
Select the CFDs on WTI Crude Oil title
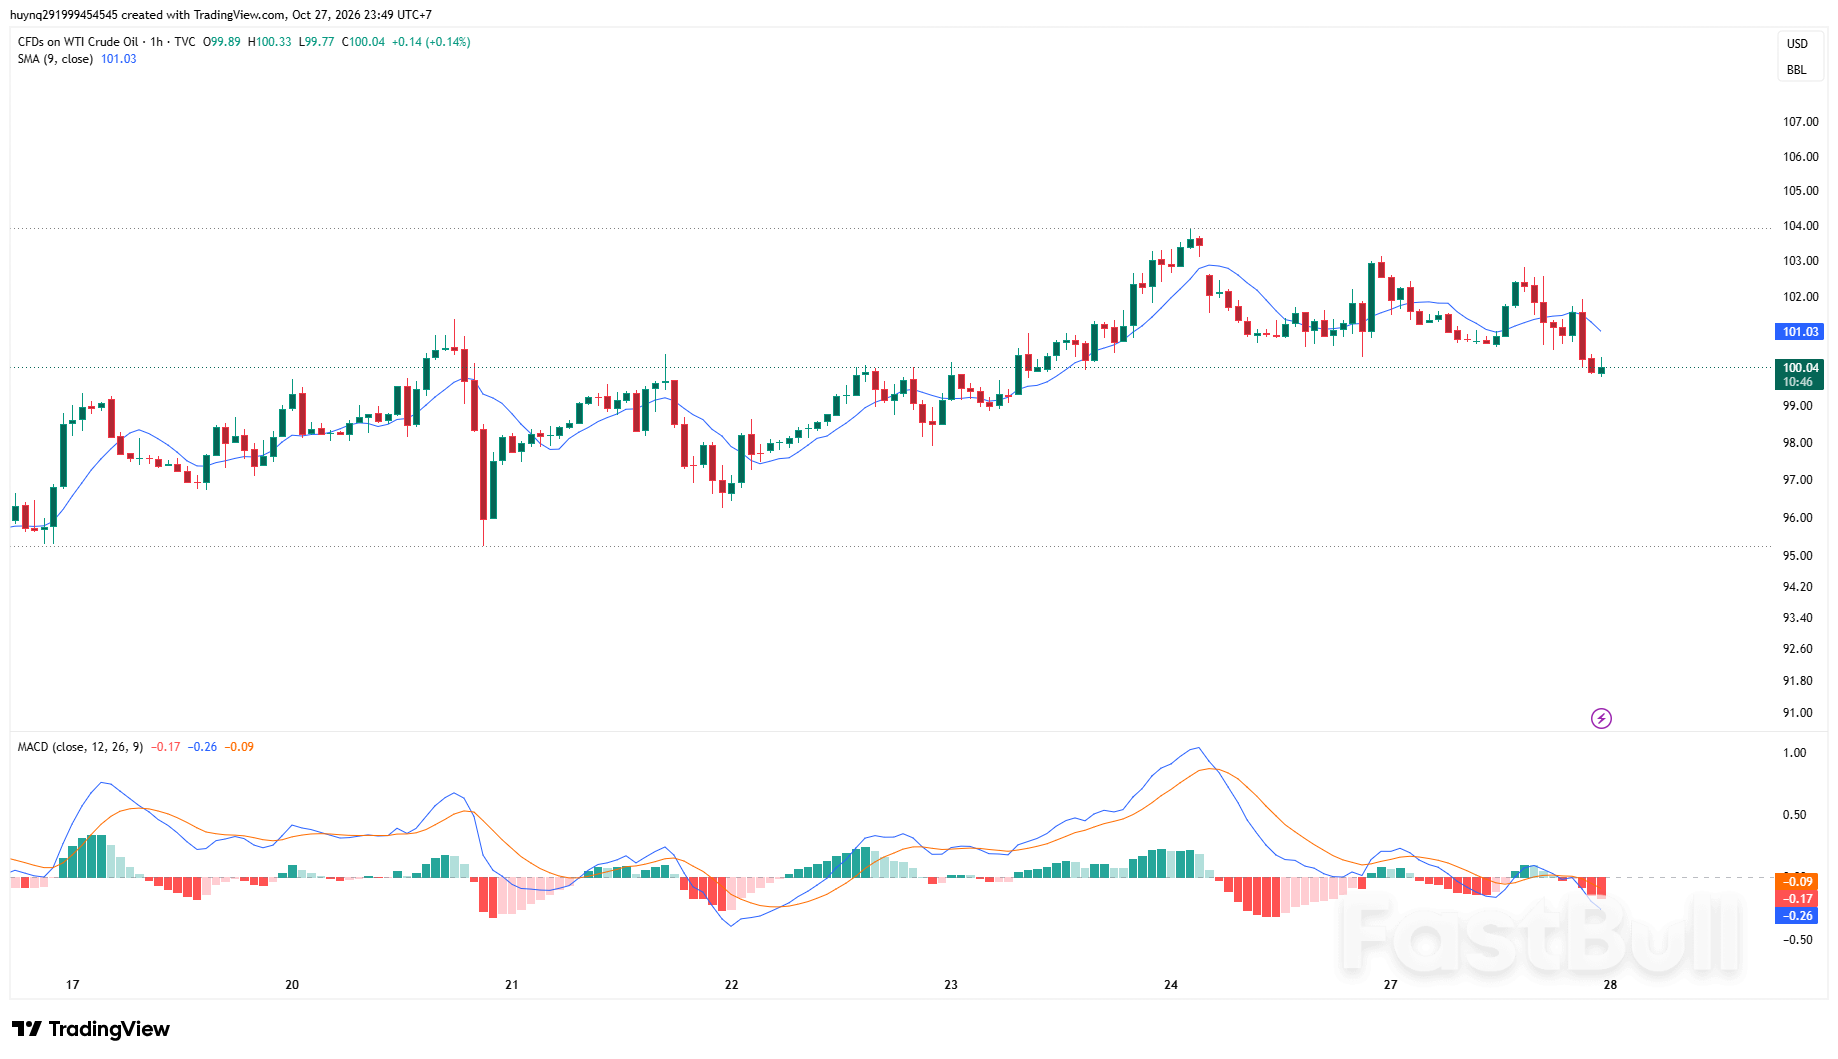coord(78,42)
